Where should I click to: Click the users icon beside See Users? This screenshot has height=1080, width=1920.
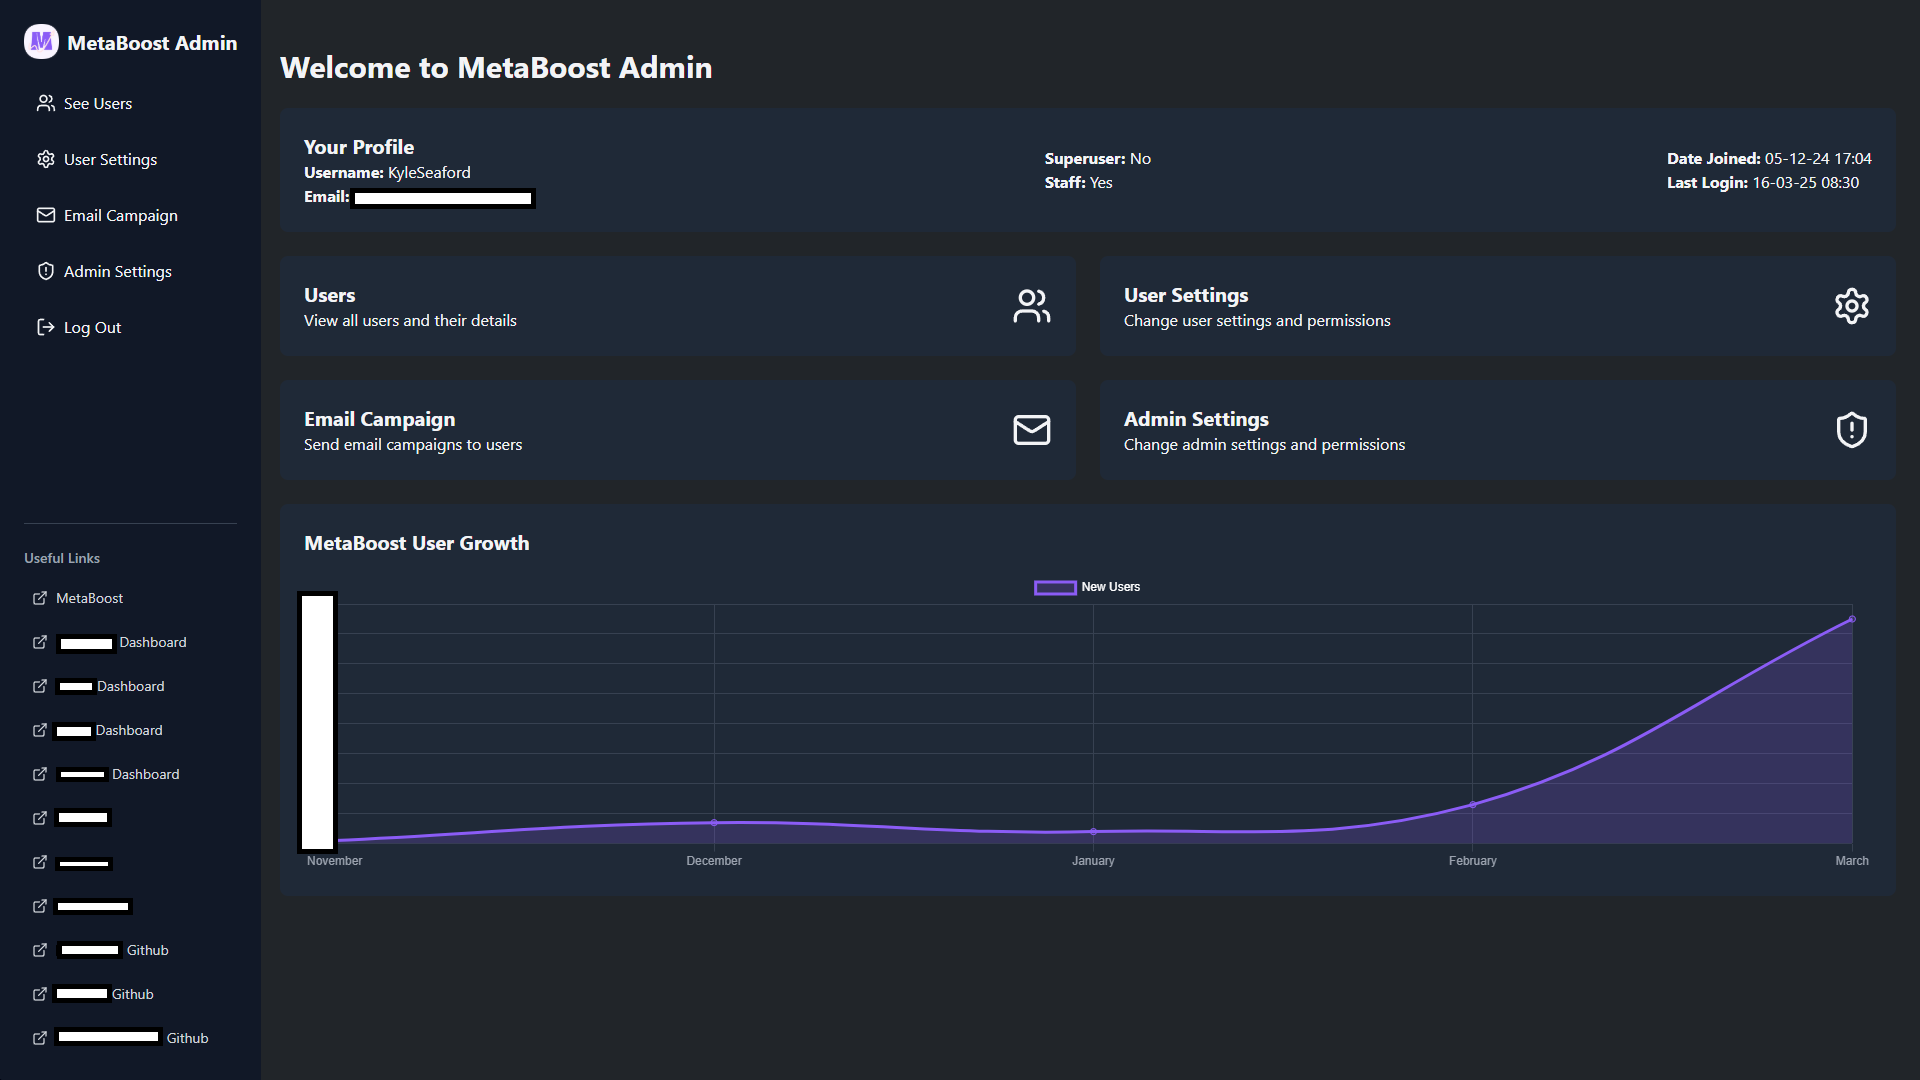(x=46, y=103)
